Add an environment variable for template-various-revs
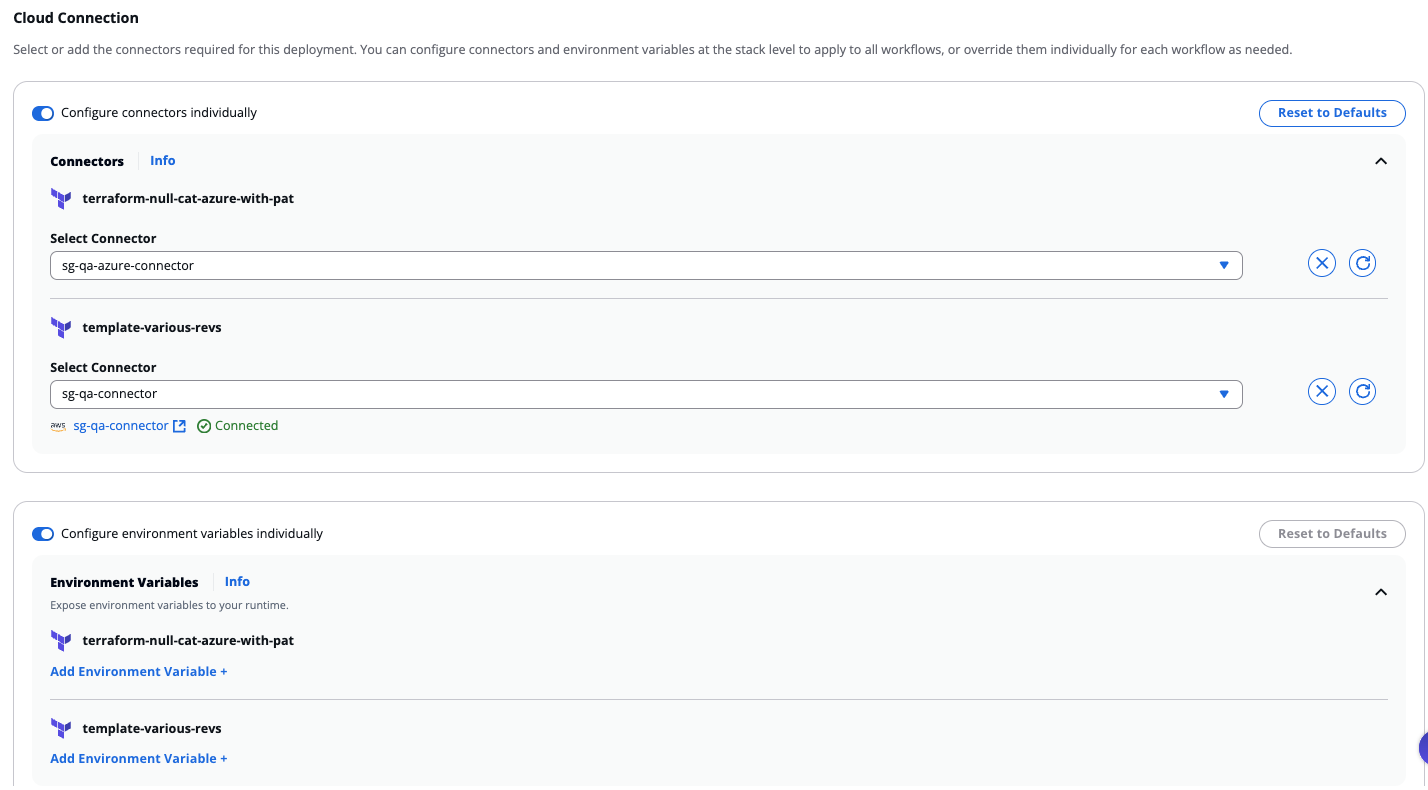 [138, 758]
